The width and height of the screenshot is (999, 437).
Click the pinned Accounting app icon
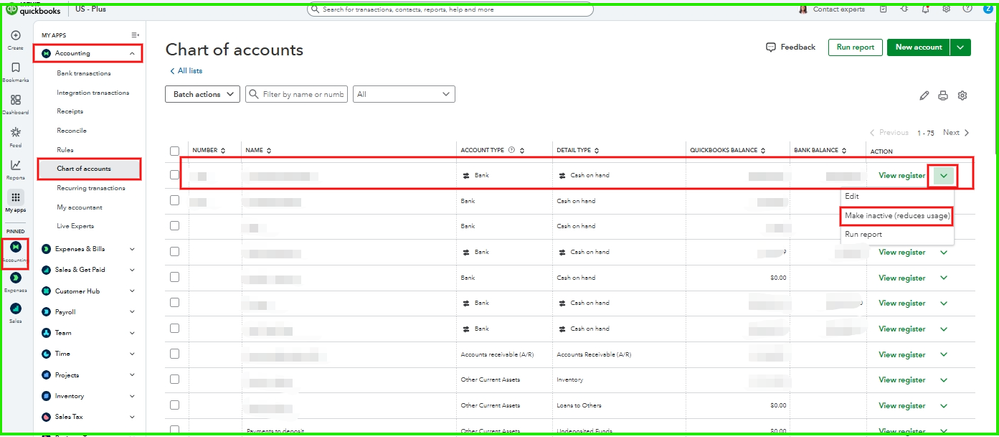(16, 247)
